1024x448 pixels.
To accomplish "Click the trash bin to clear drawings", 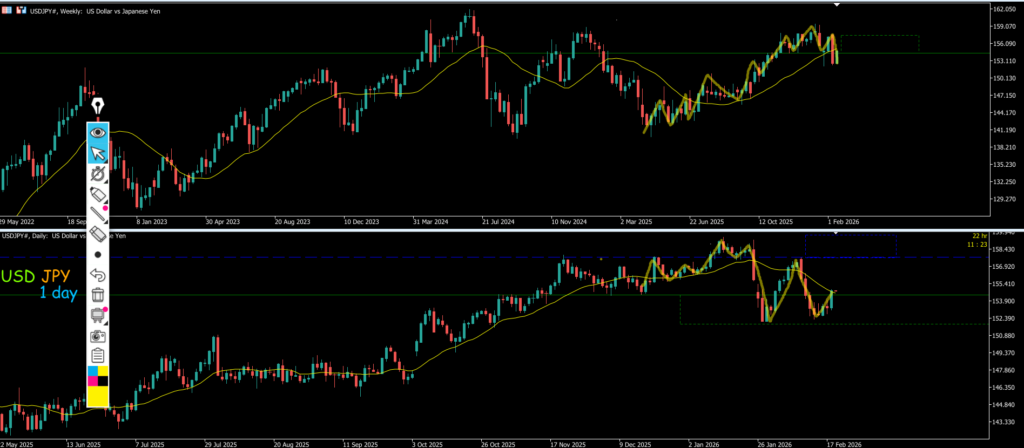I will 98,294.
